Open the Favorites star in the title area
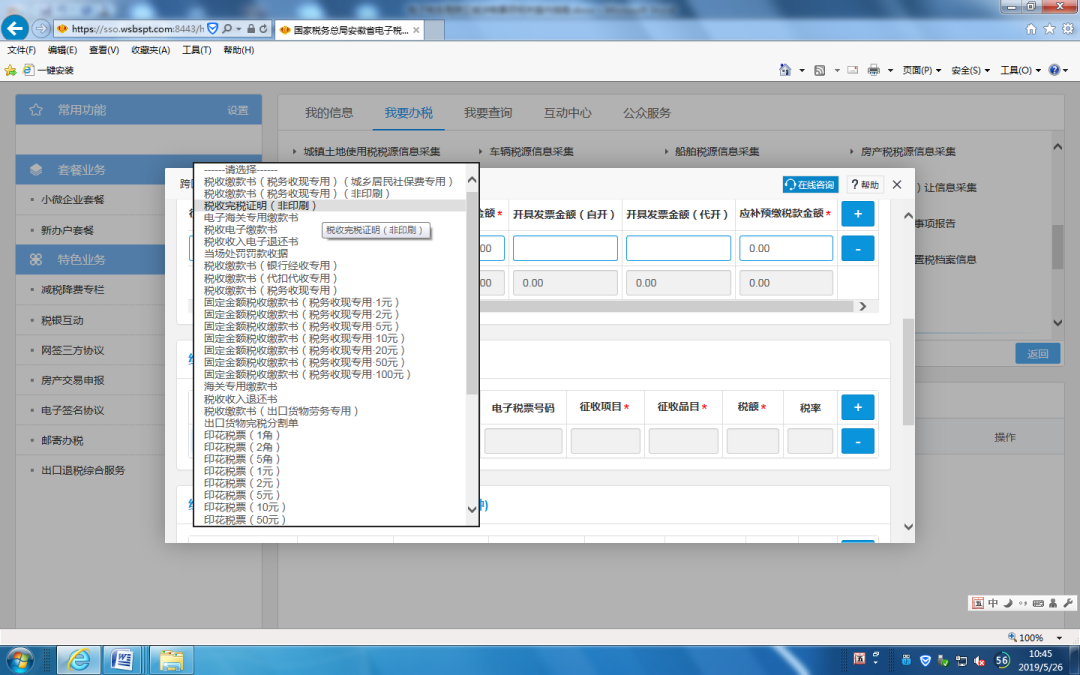The image size is (1080, 675). click(1049, 29)
